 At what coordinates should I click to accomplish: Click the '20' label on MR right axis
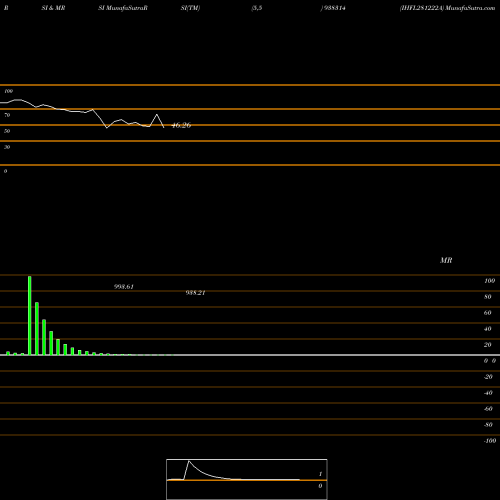[x=488, y=345]
